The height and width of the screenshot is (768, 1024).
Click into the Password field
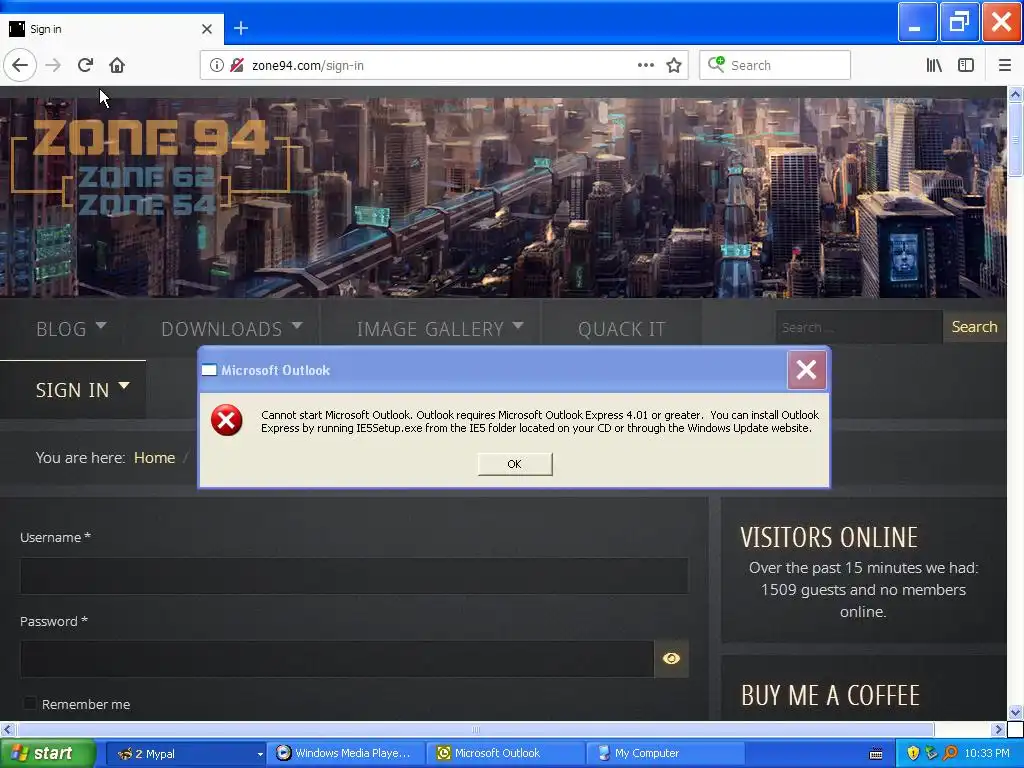coord(337,658)
